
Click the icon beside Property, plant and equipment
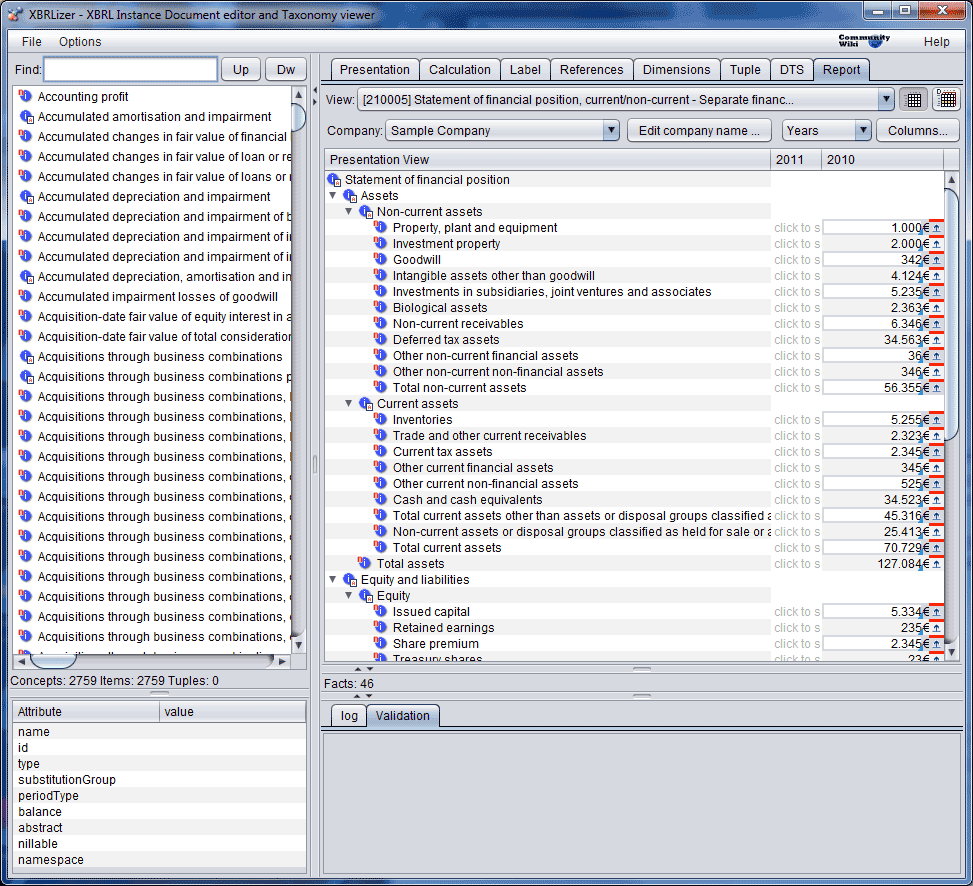(x=381, y=228)
